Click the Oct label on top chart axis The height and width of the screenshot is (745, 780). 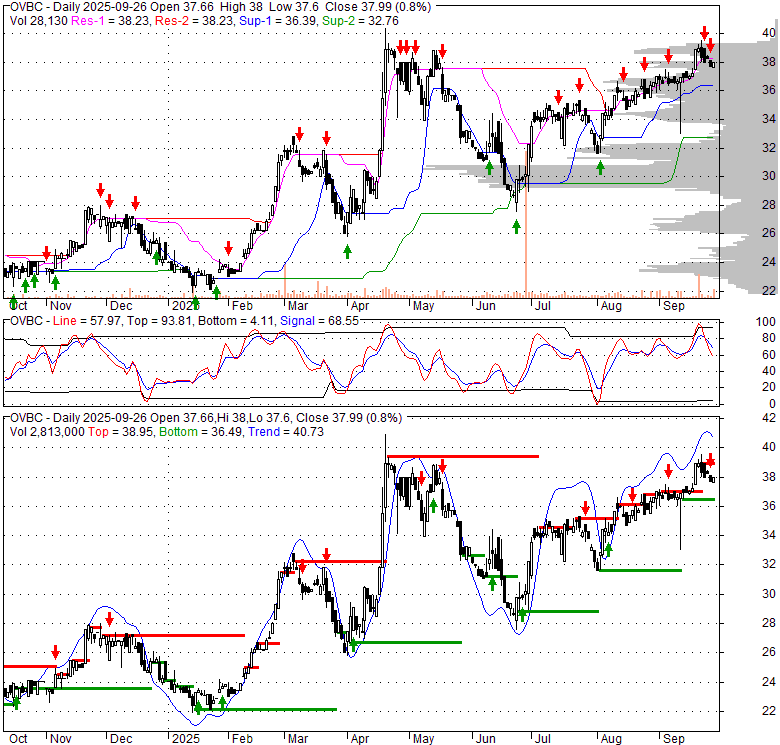(x=18, y=306)
